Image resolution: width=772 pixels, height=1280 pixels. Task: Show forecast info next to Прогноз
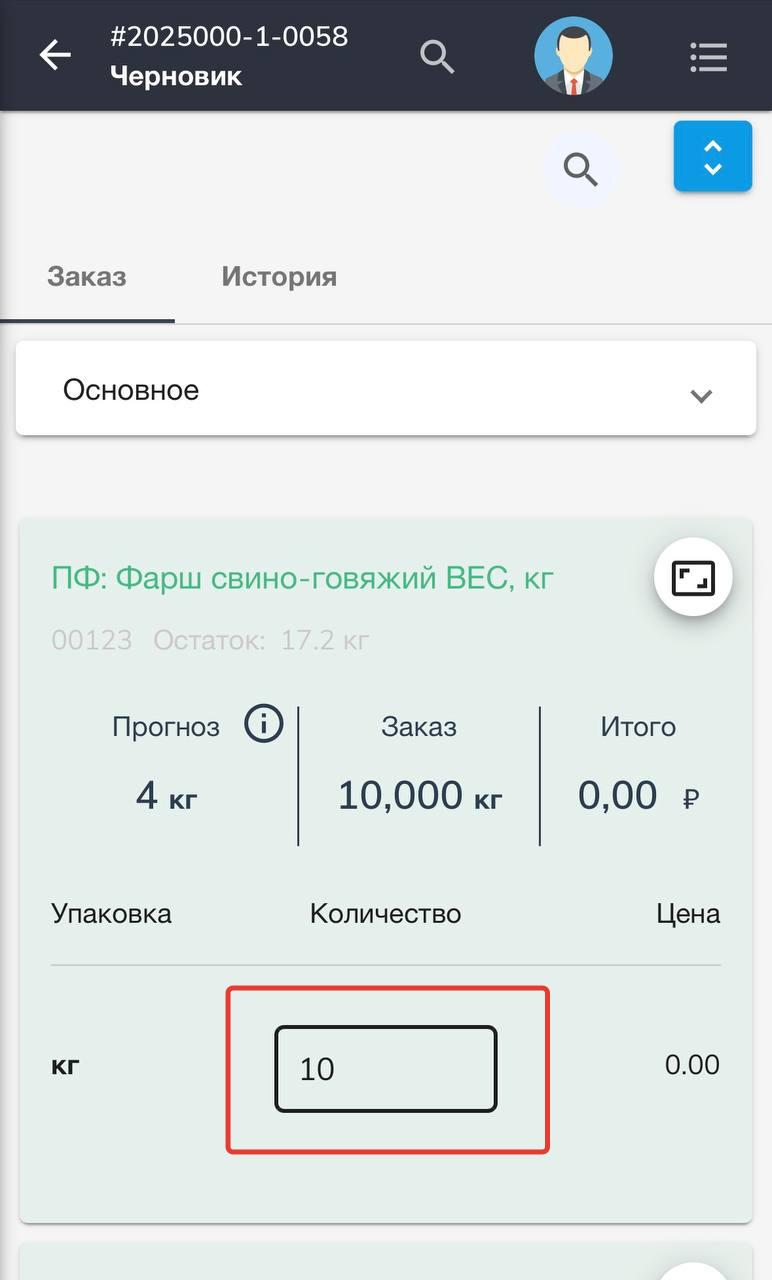click(264, 723)
